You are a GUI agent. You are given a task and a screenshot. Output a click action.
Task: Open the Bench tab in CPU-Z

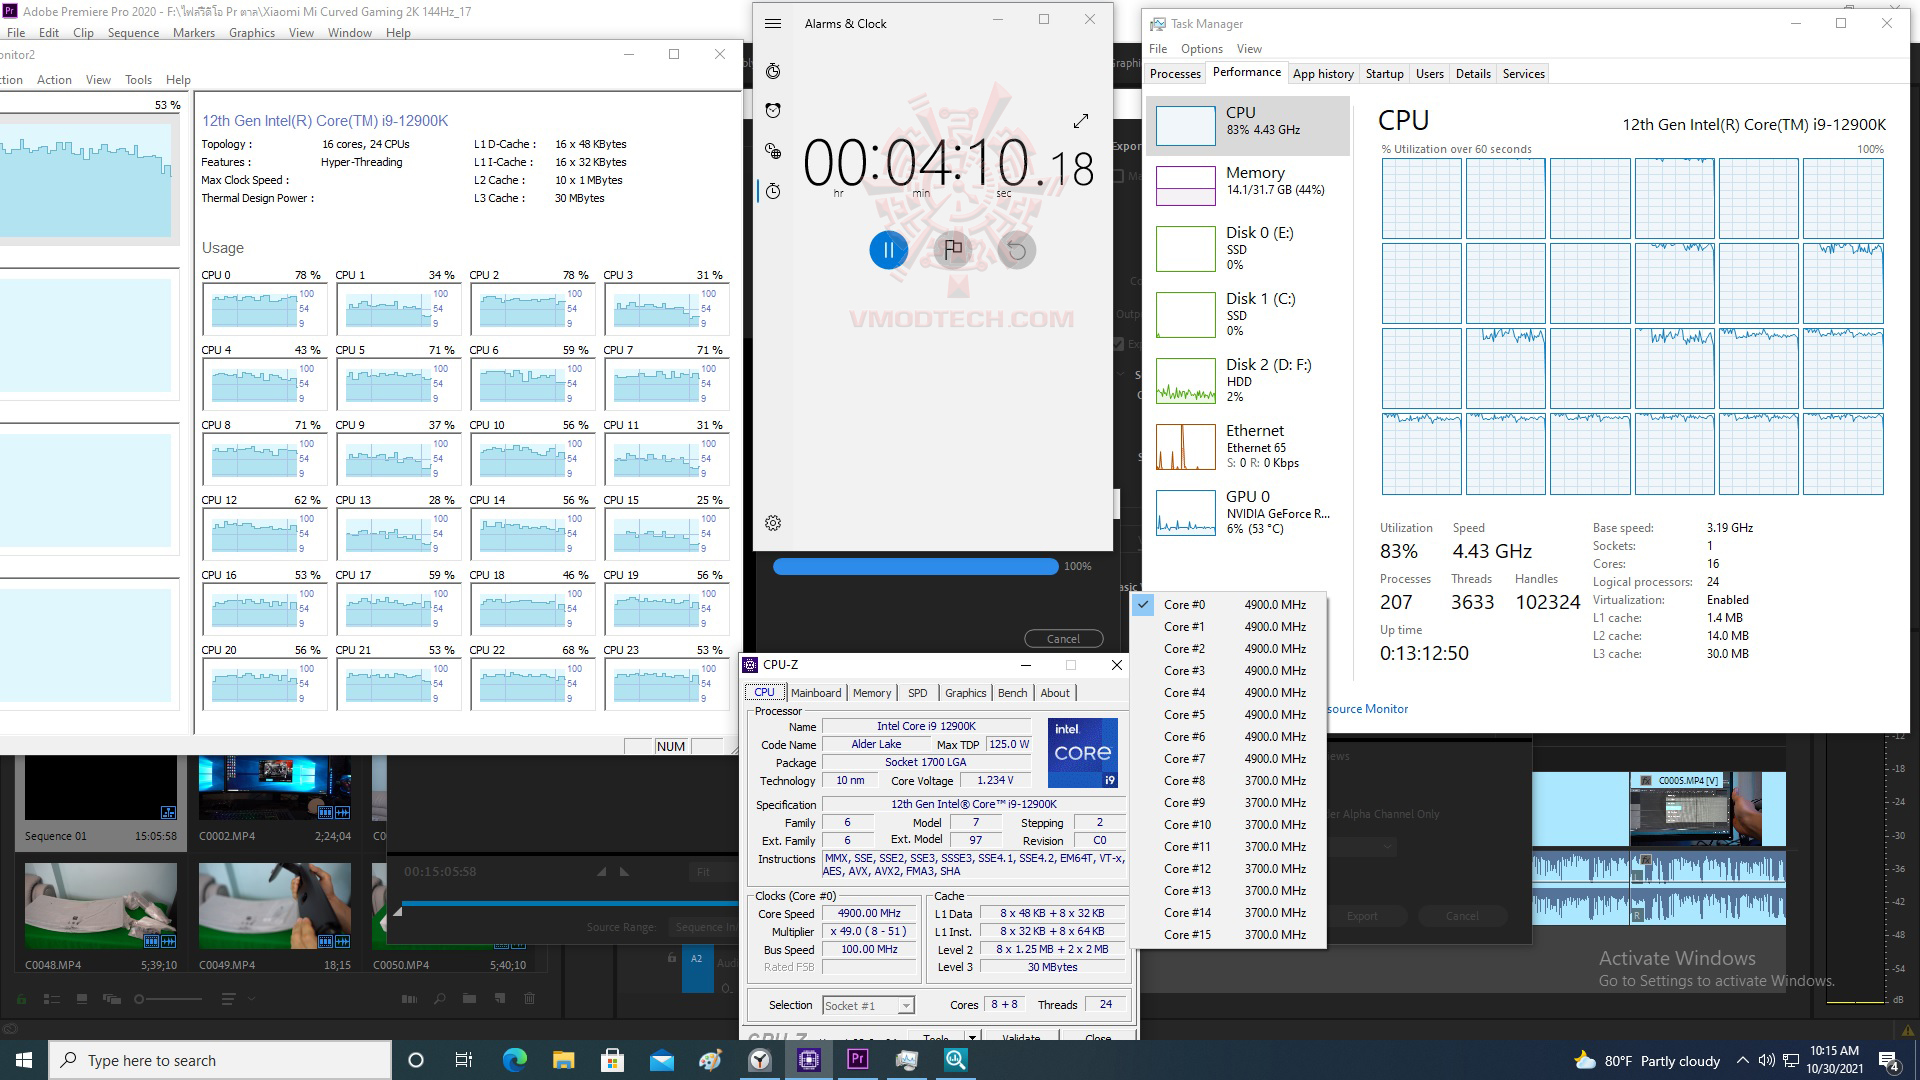pyautogui.click(x=1011, y=692)
